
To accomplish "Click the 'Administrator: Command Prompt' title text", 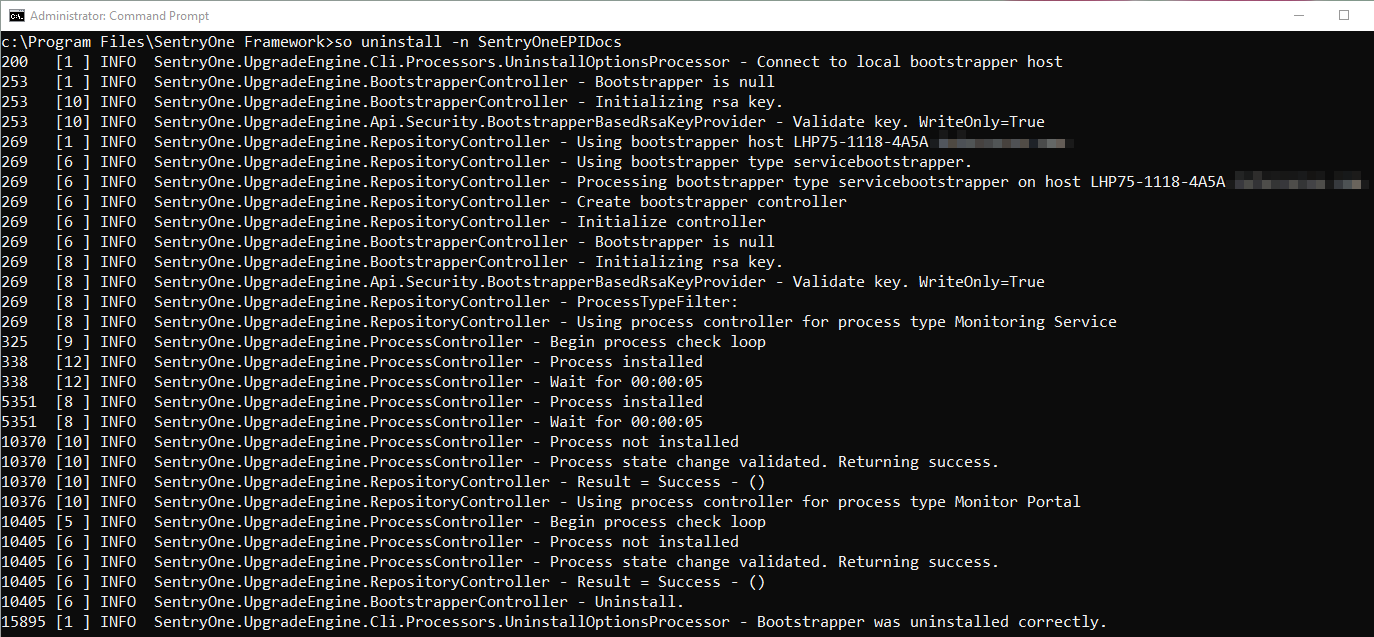I will tap(120, 16).
